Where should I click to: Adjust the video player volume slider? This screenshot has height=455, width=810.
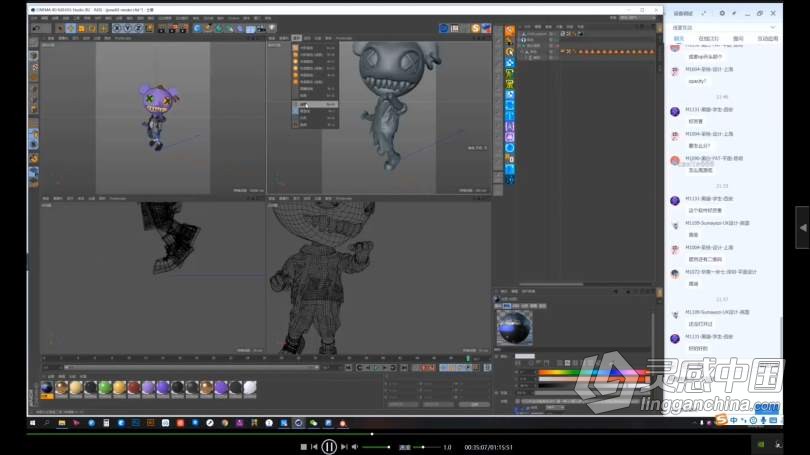376,447
